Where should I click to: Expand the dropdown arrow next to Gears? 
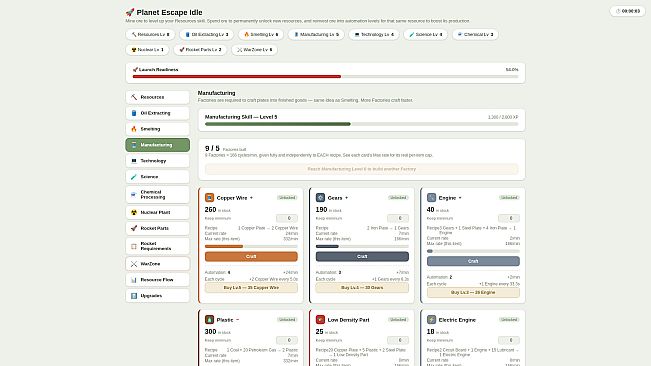click(346, 198)
